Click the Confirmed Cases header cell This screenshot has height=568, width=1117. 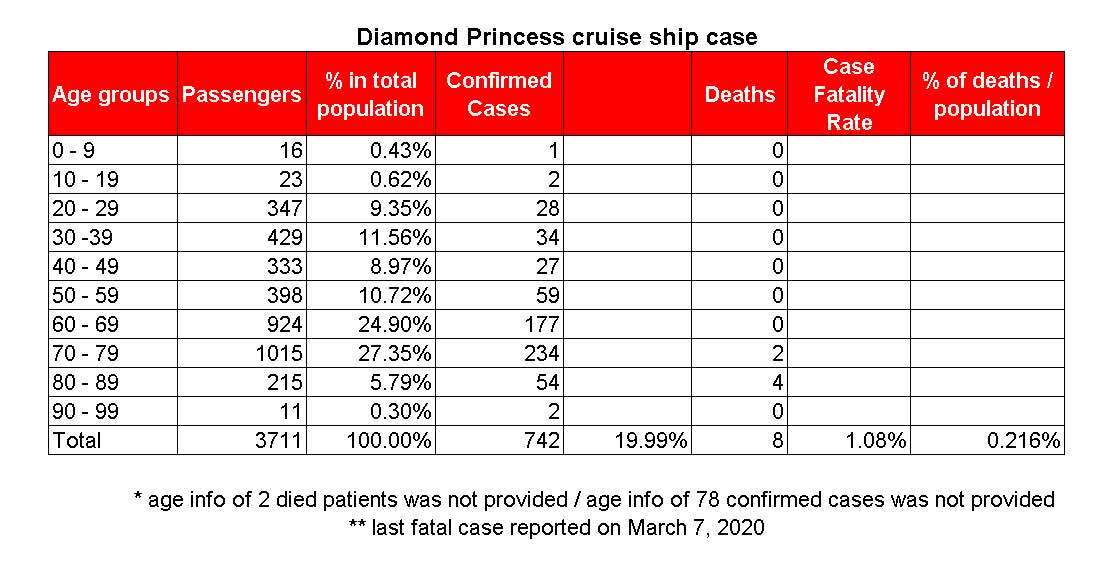point(498,95)
